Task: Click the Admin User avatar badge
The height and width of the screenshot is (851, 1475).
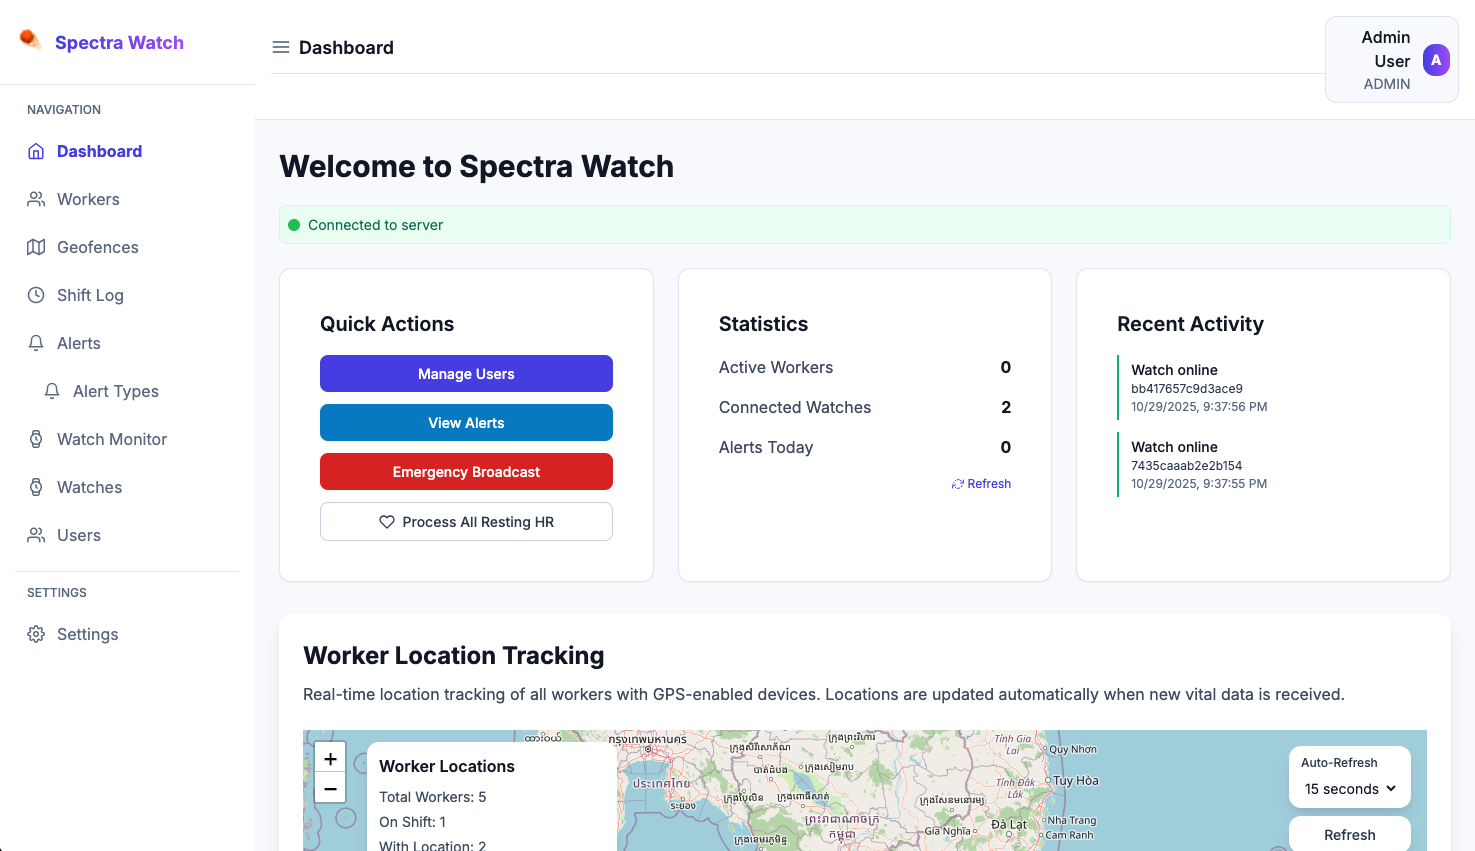Action: [1437, 60]
